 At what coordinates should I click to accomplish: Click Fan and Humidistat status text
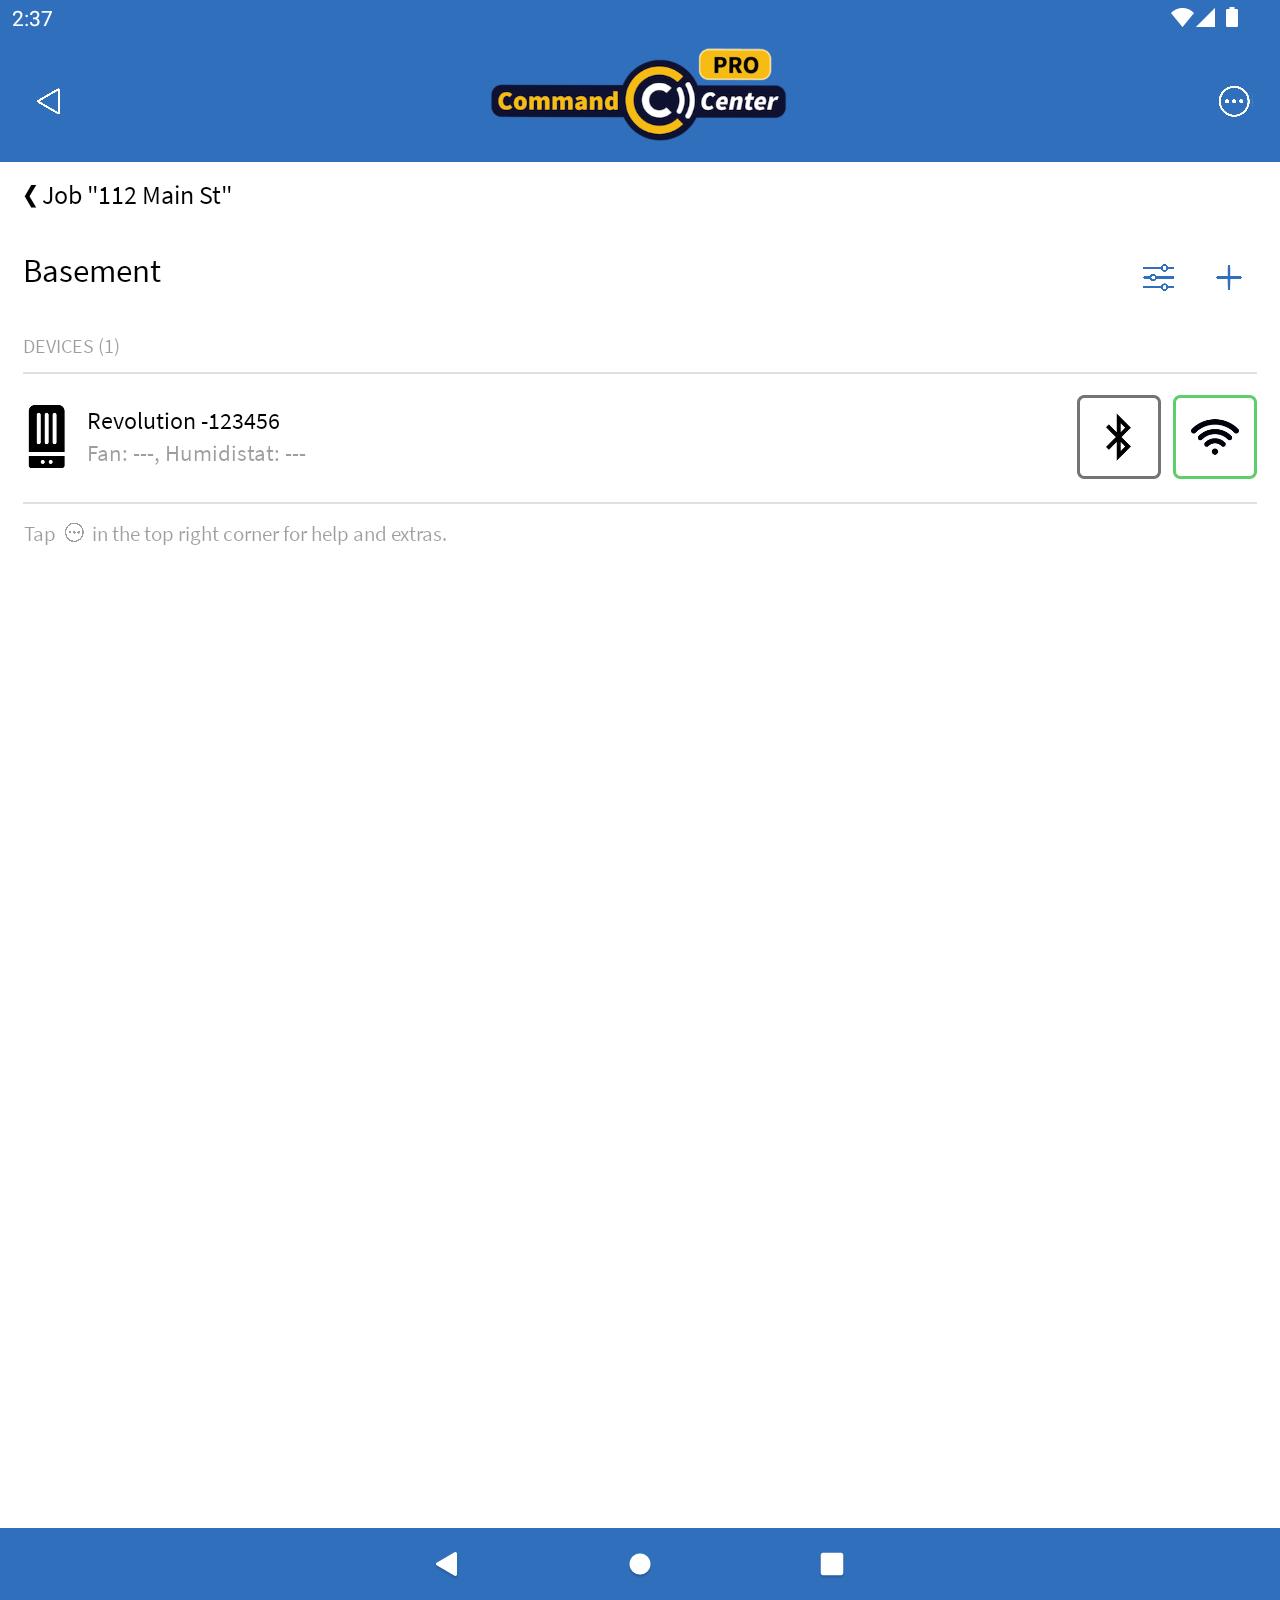[x=197, y=454]
